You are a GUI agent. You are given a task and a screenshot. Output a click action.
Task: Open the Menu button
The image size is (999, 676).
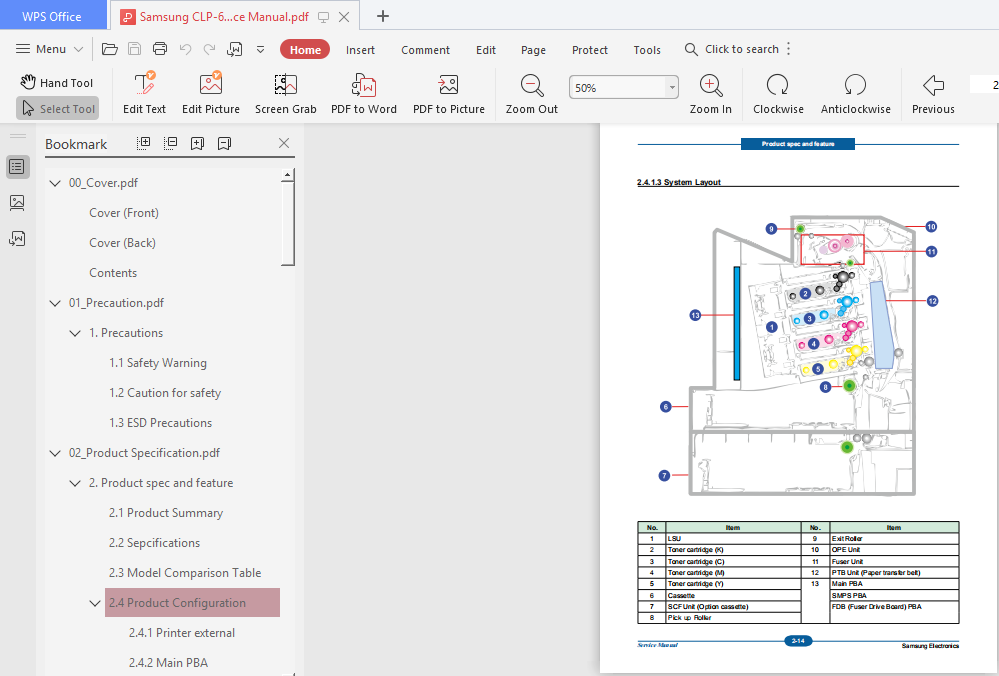coord(49,49)
